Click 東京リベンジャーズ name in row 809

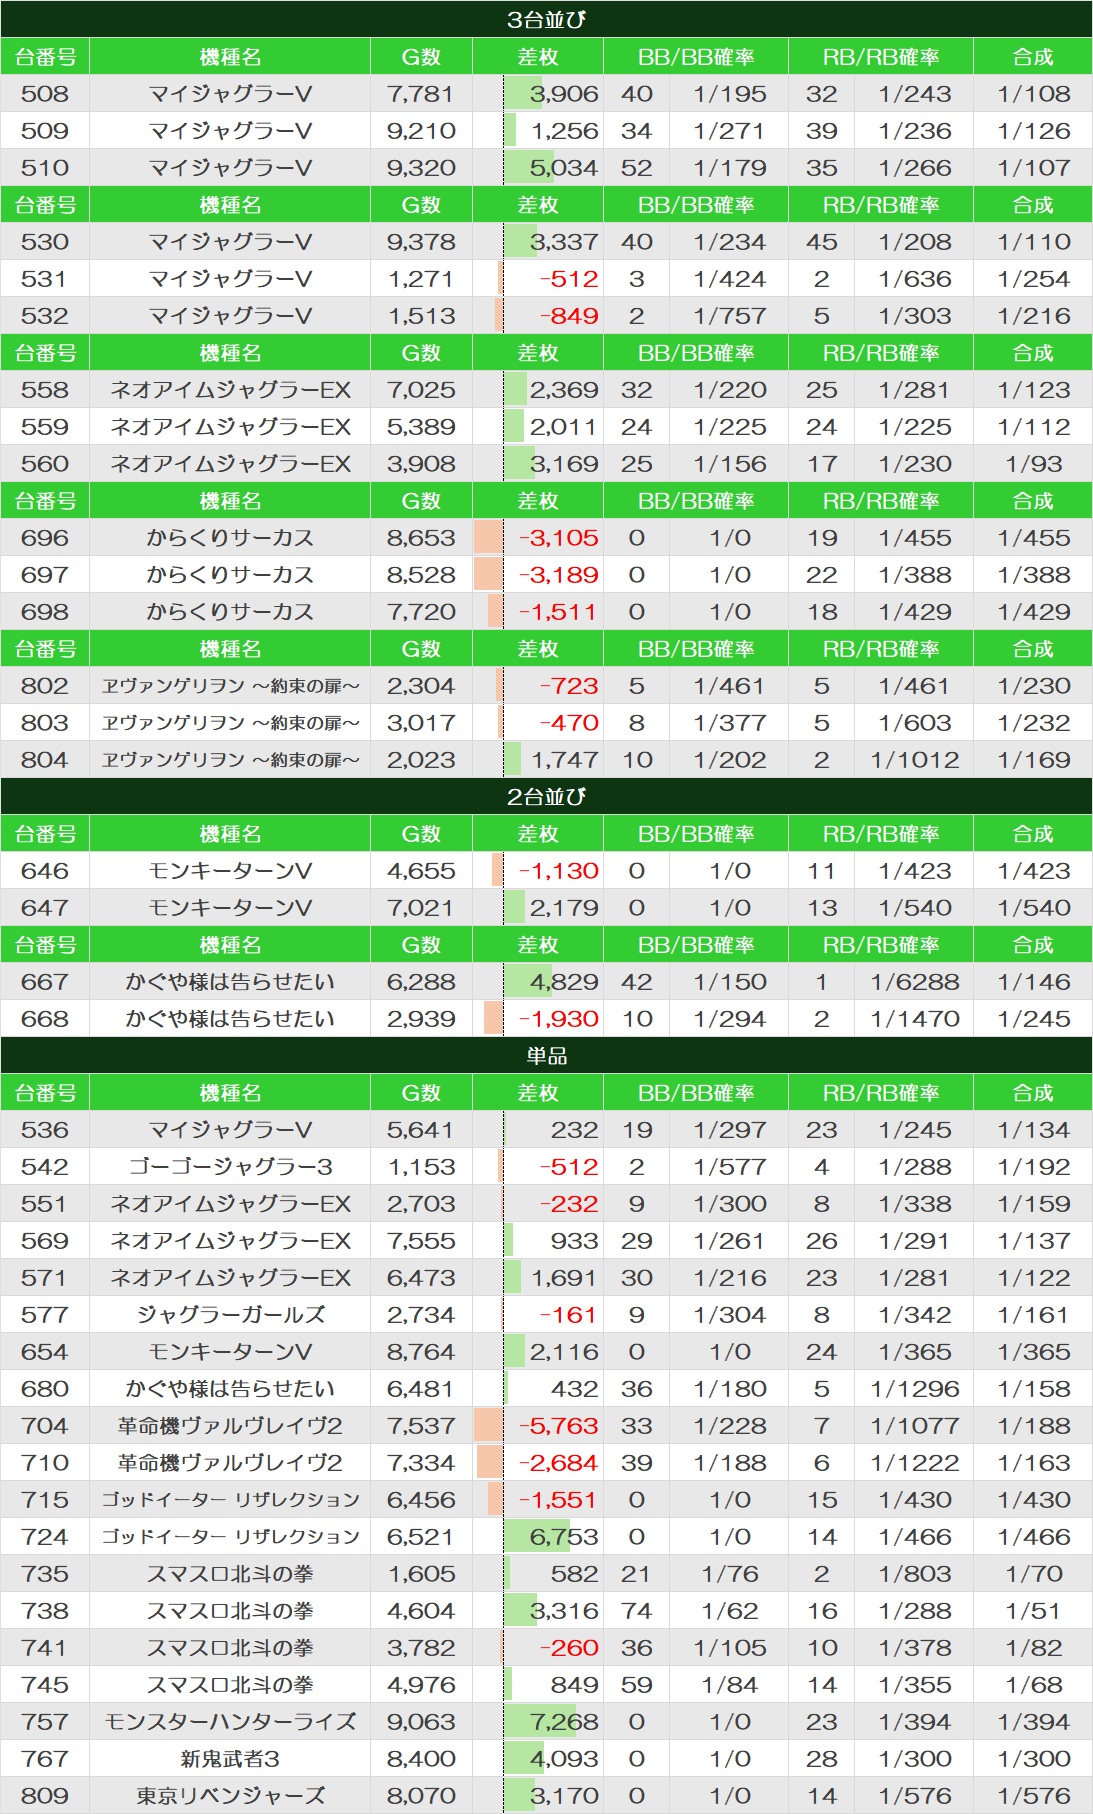tap(230, 1796)
